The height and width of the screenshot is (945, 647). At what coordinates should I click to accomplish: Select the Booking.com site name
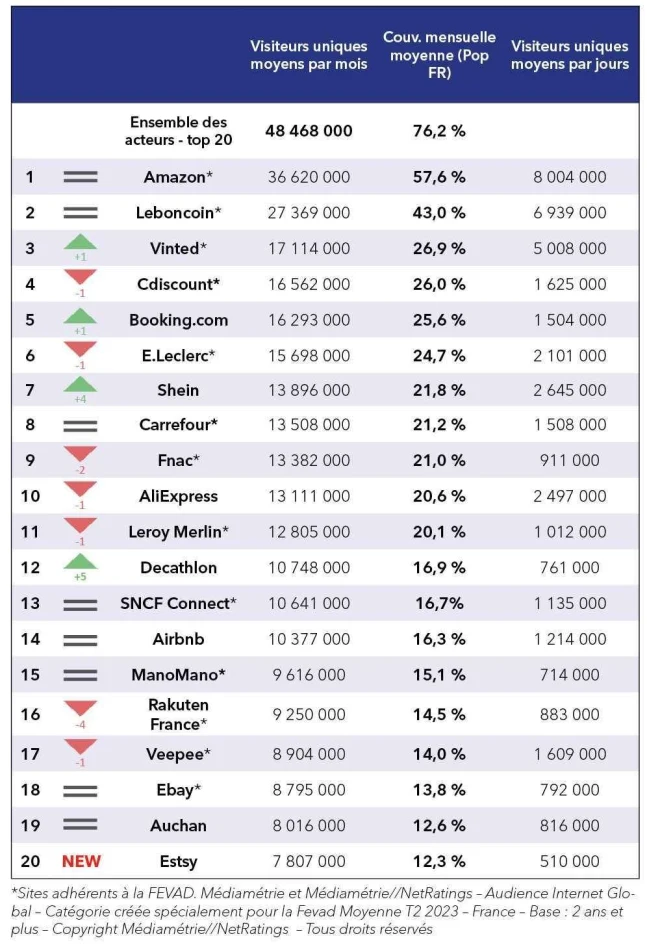point(178,320)
